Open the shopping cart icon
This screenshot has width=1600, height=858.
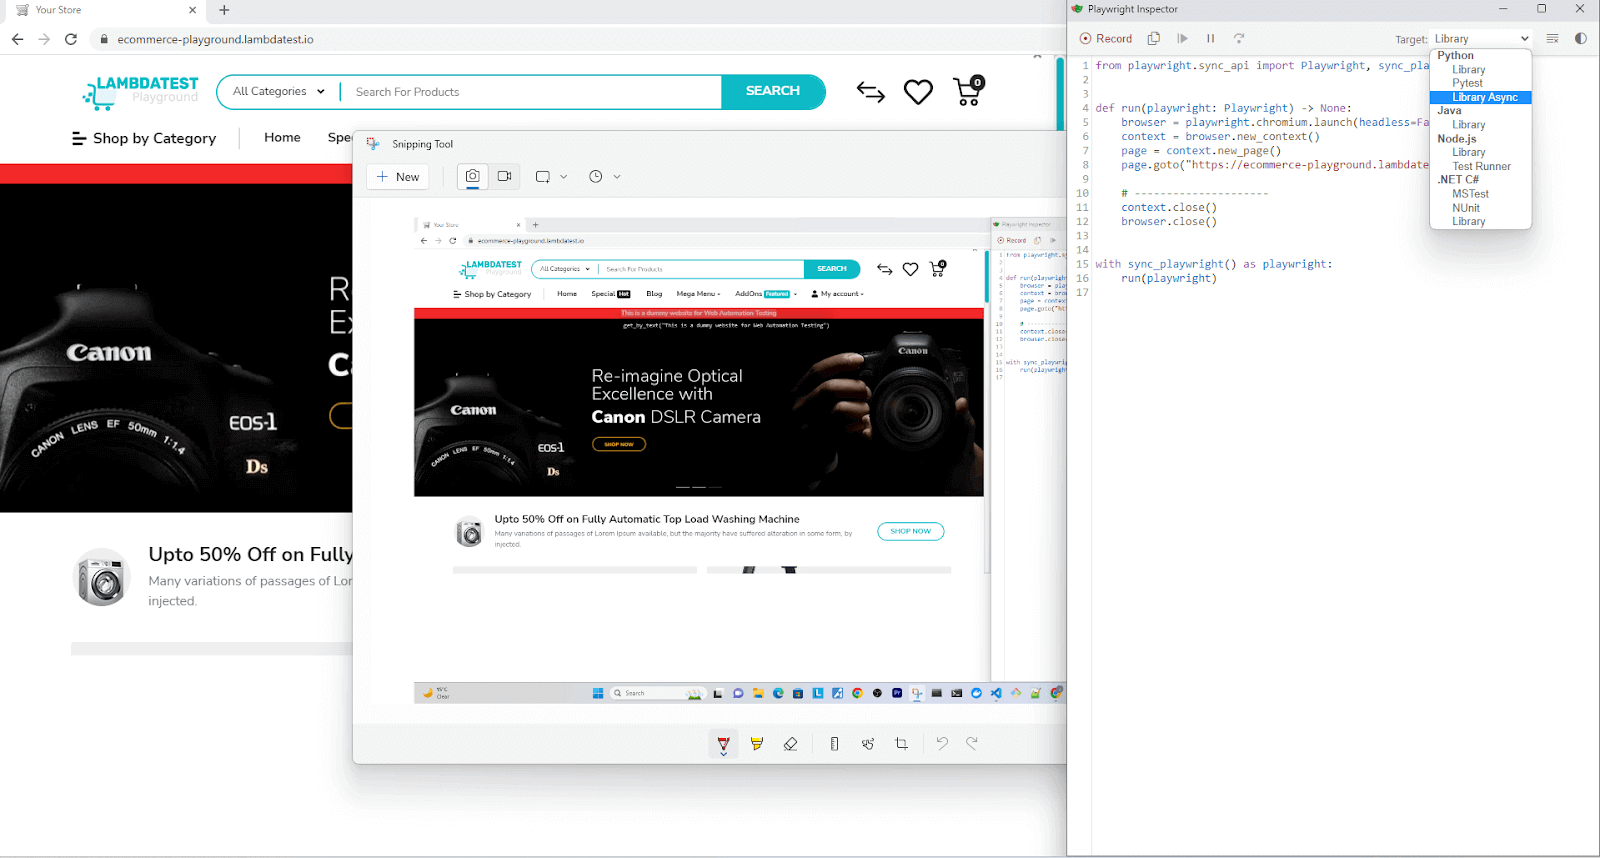click(x=968, y=92)
